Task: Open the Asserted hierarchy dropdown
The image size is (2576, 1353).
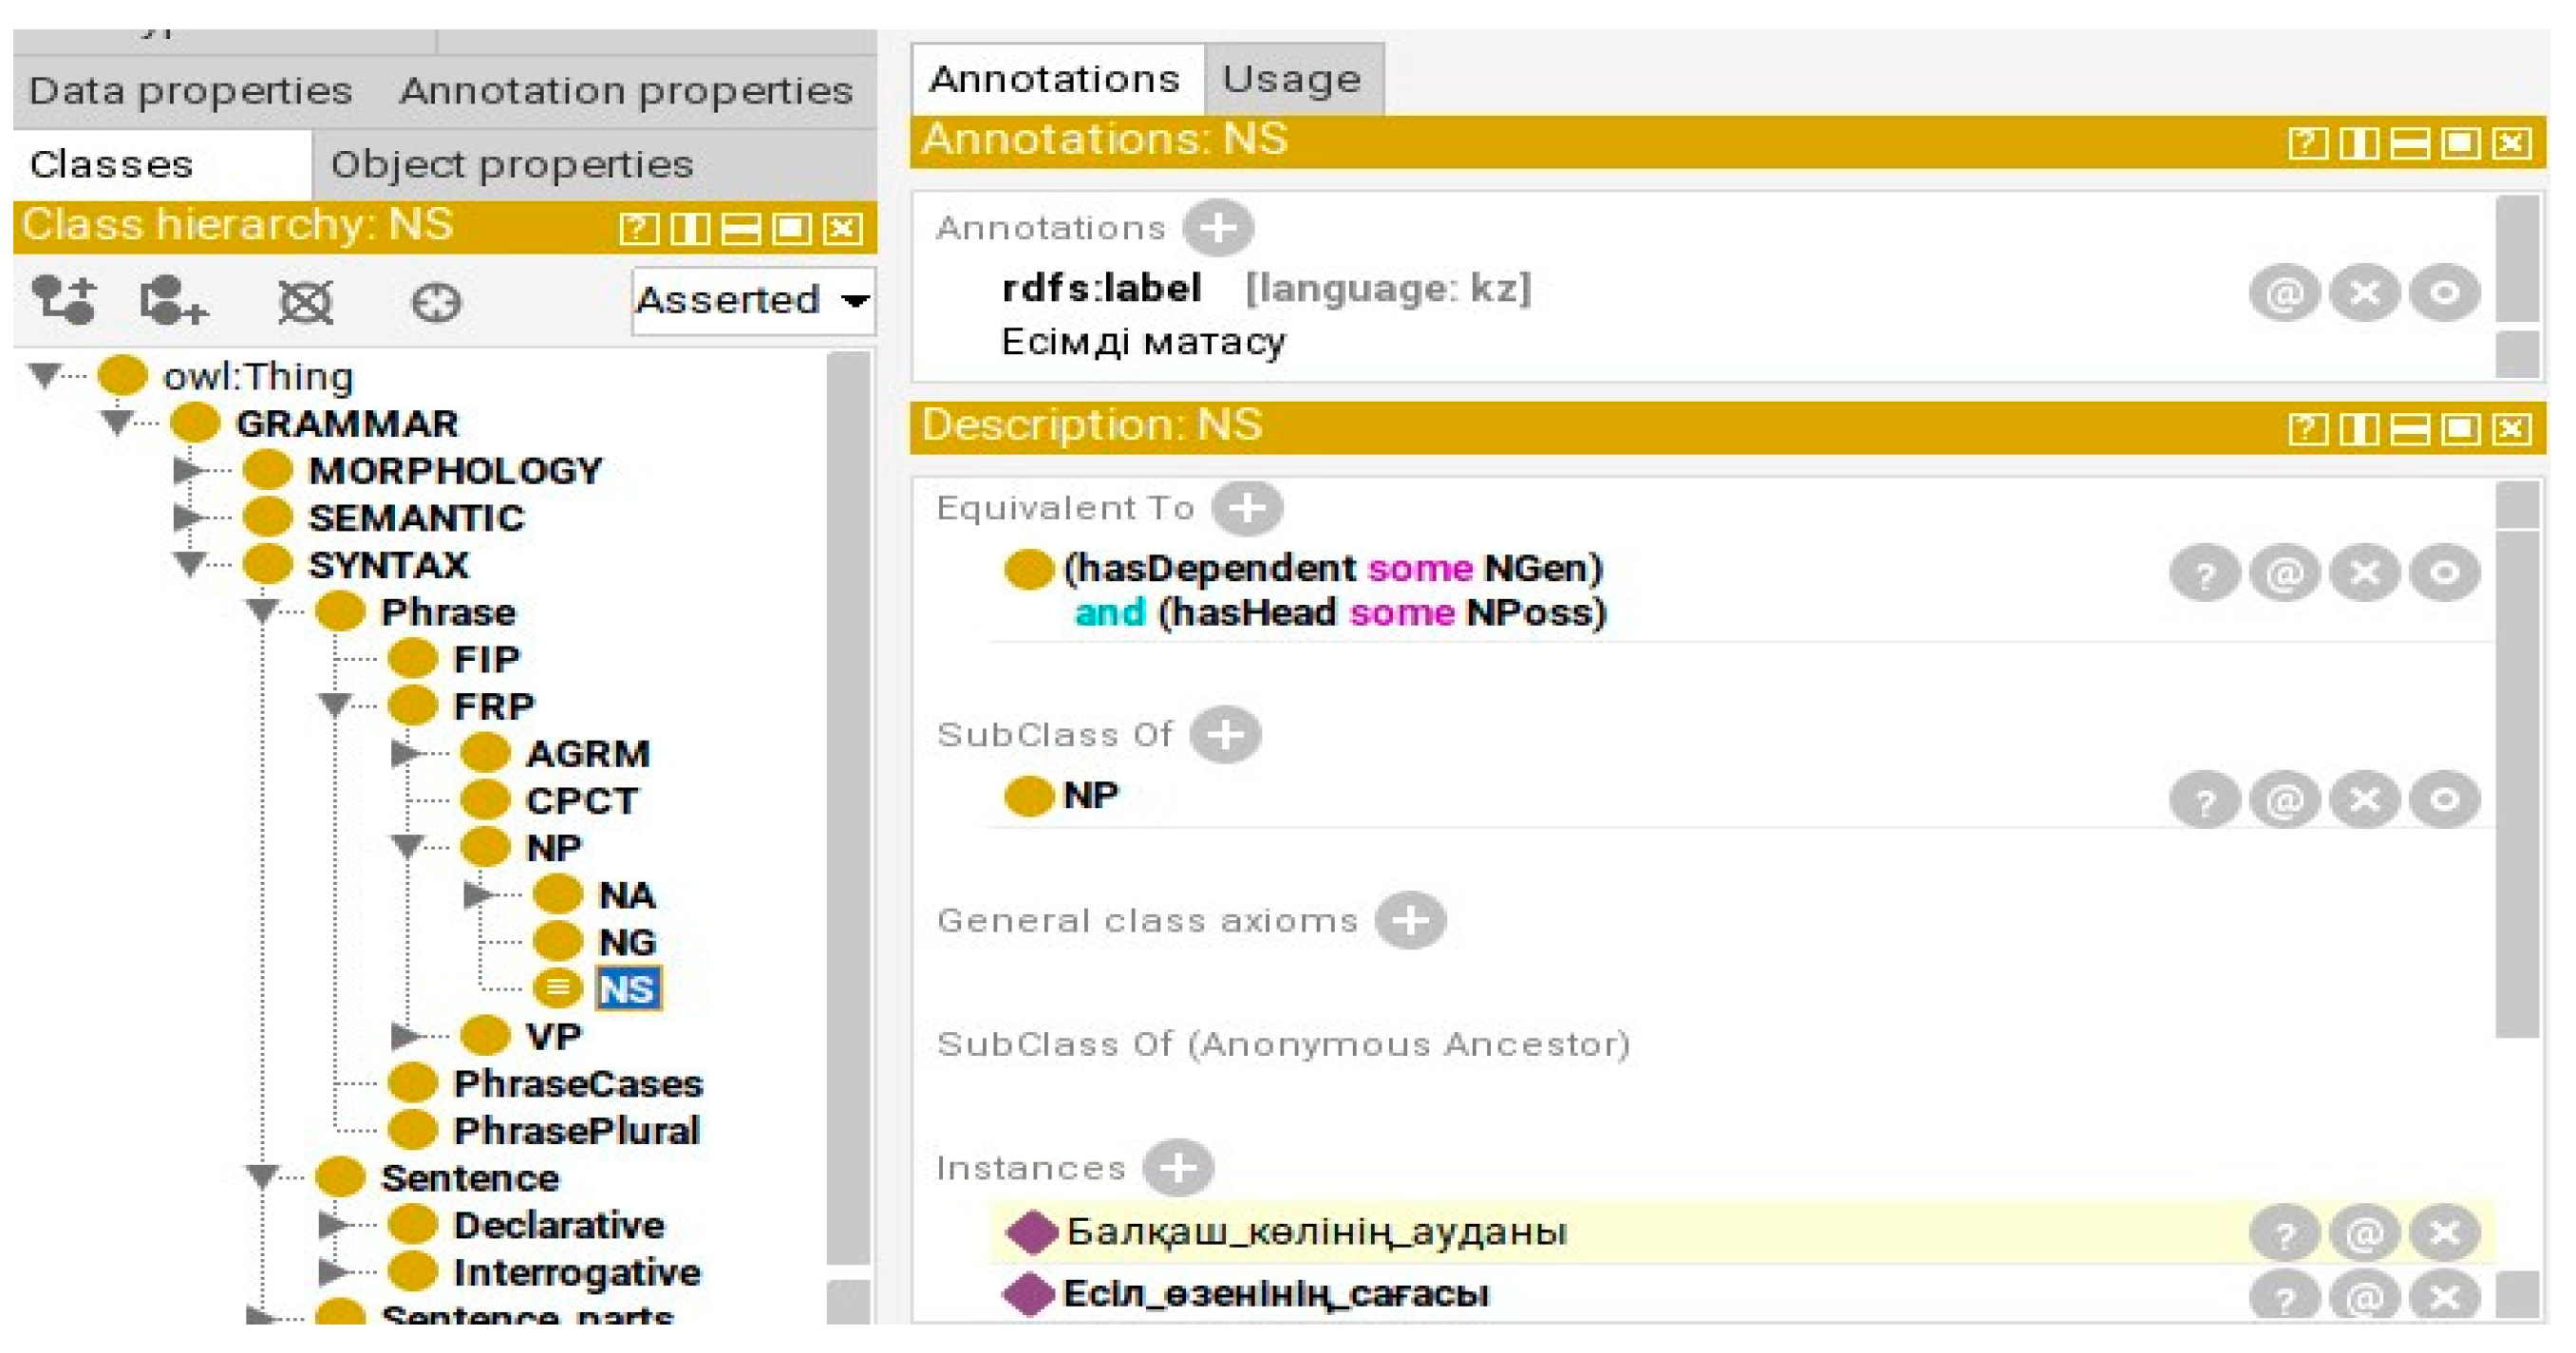Action: pos(754,300)
